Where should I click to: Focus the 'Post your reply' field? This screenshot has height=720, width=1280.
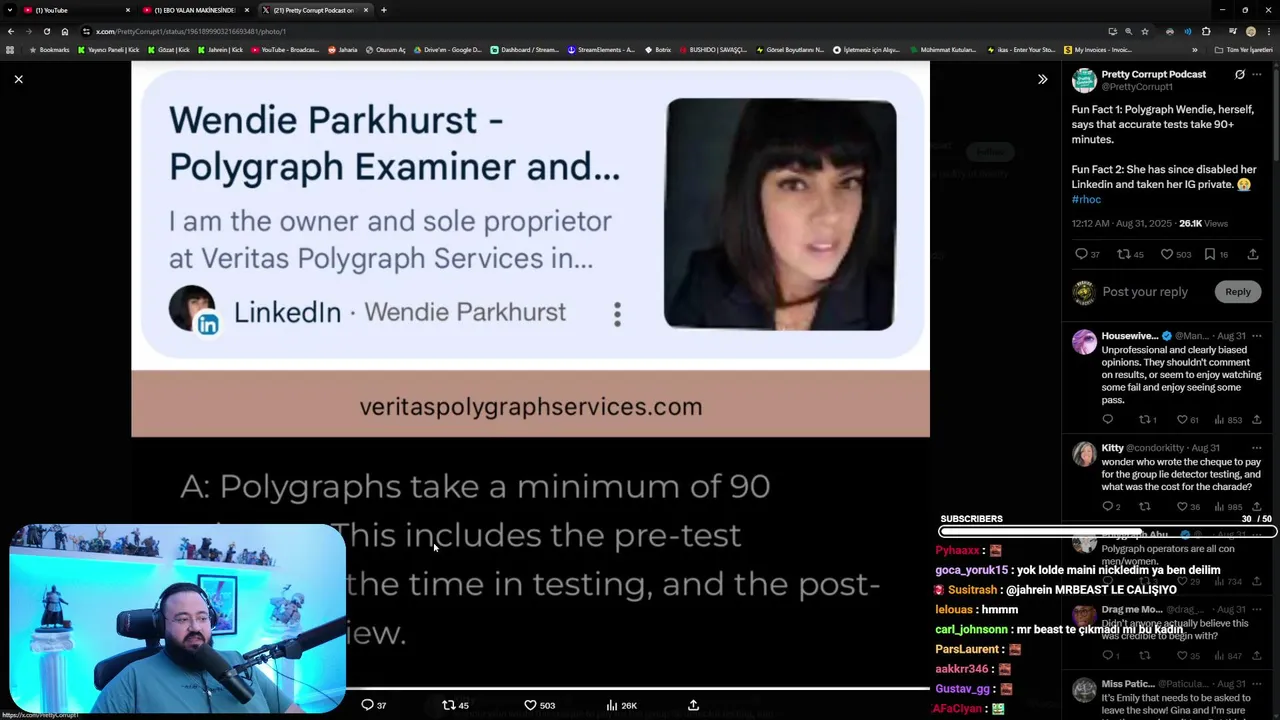pos(1145,292)
